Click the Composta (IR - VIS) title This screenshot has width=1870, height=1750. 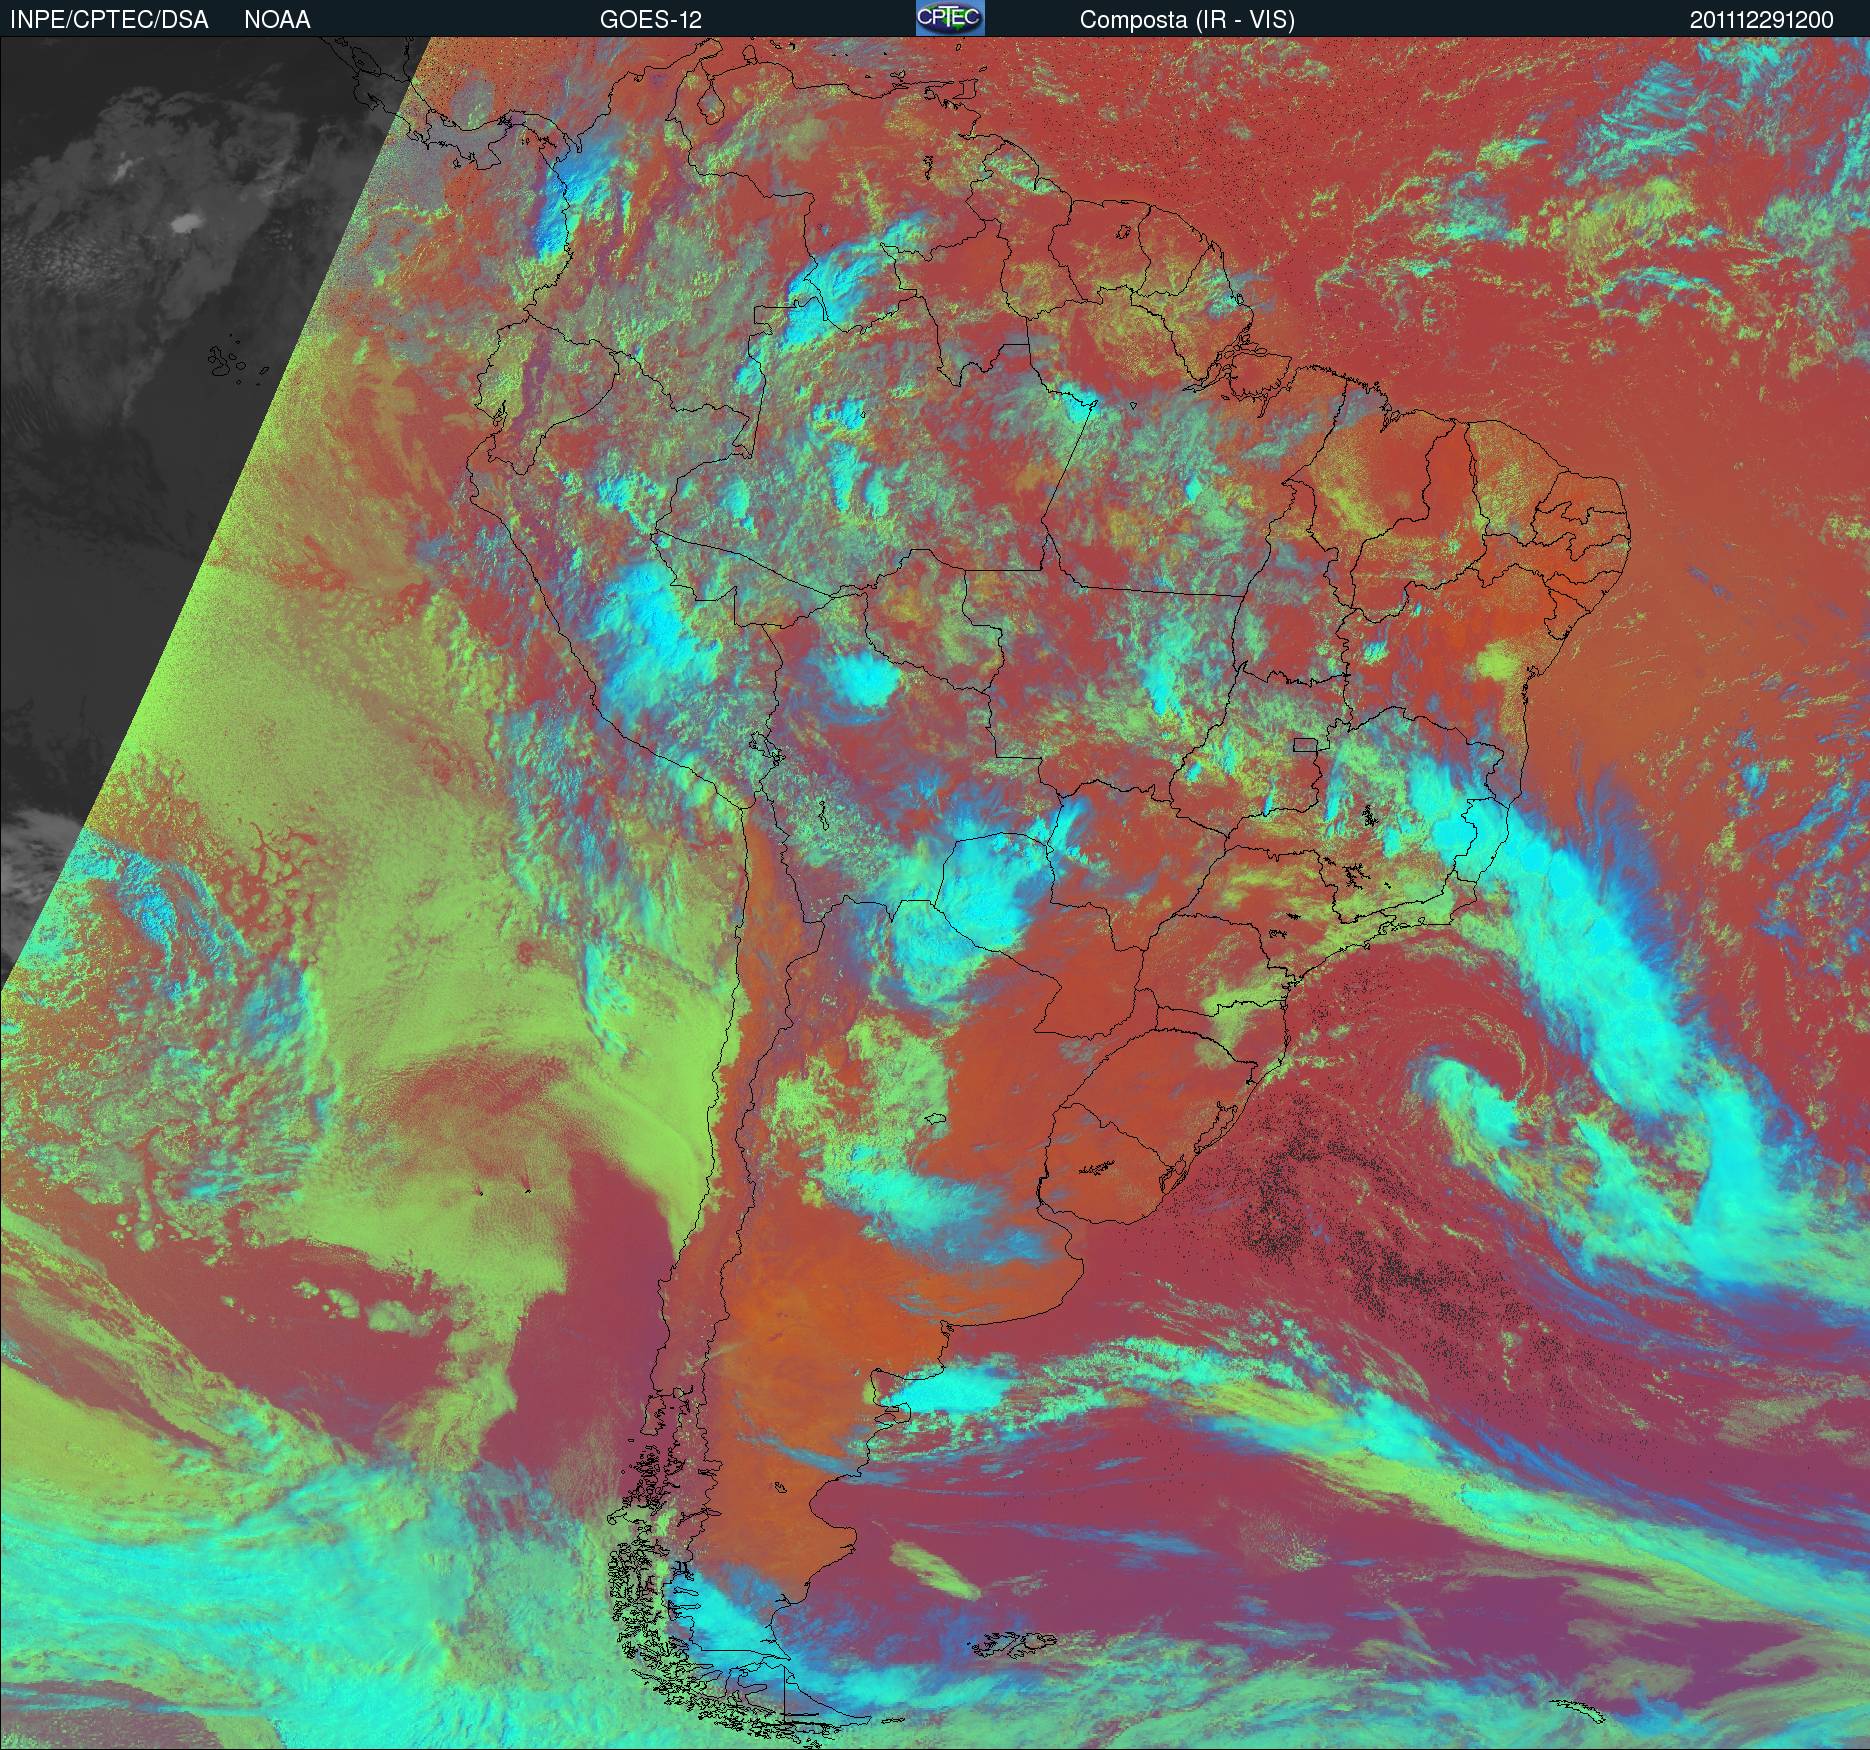[1187, 20]
